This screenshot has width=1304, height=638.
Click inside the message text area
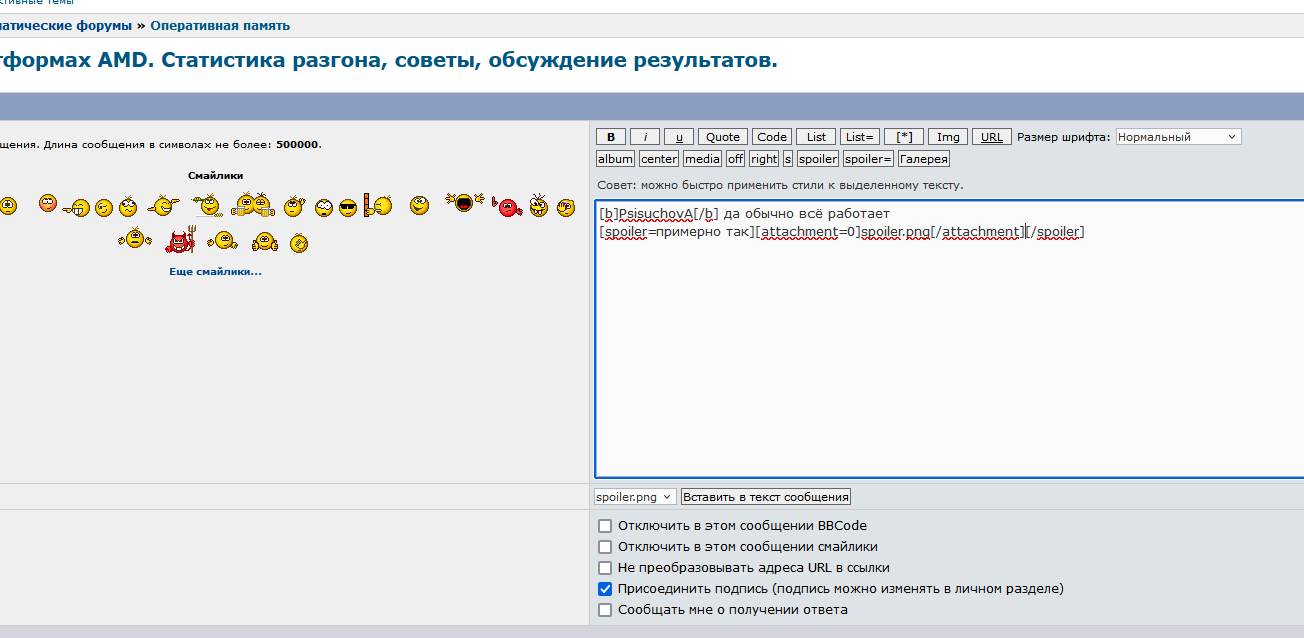click(x=949, y=340)
